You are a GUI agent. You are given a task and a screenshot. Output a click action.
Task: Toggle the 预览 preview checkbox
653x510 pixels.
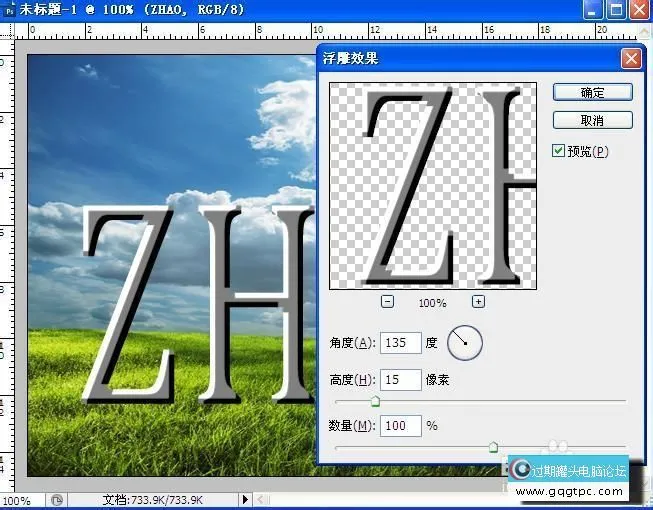558,151
